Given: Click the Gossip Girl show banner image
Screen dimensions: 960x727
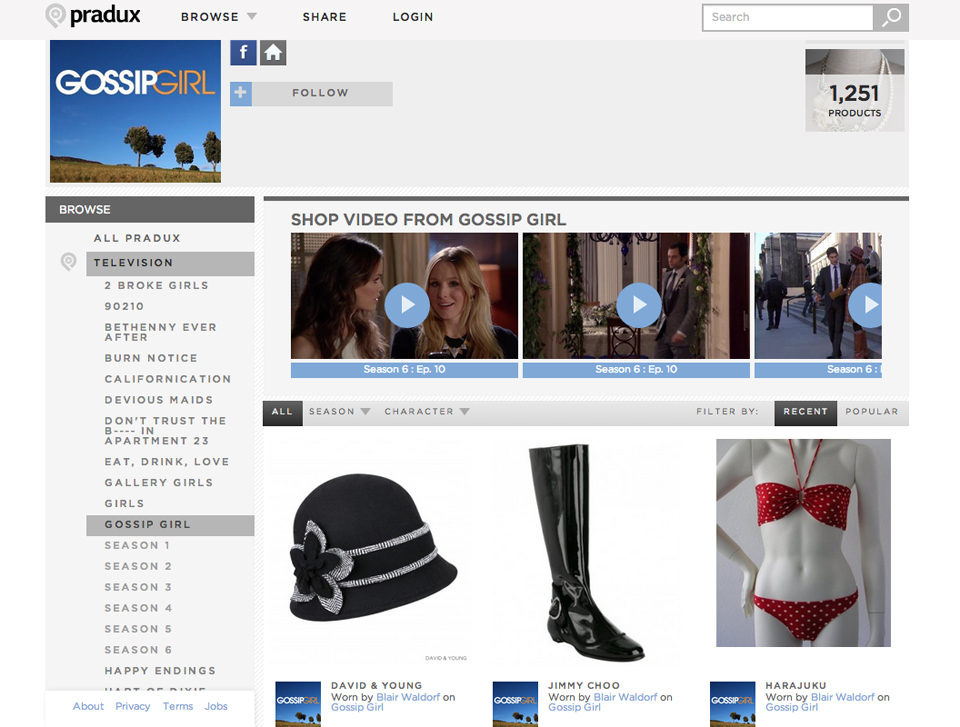Looking at the screenshot, I should pyautogui.click(x=135, y=111).
